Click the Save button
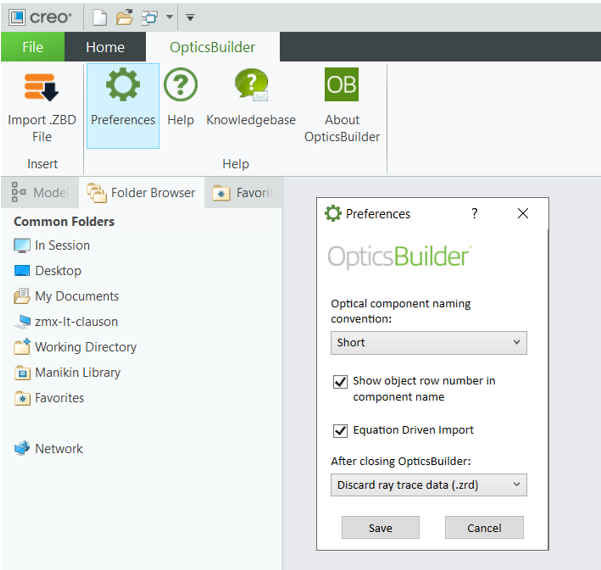Viewport: 601px width, 570px height. coord(381,527)
